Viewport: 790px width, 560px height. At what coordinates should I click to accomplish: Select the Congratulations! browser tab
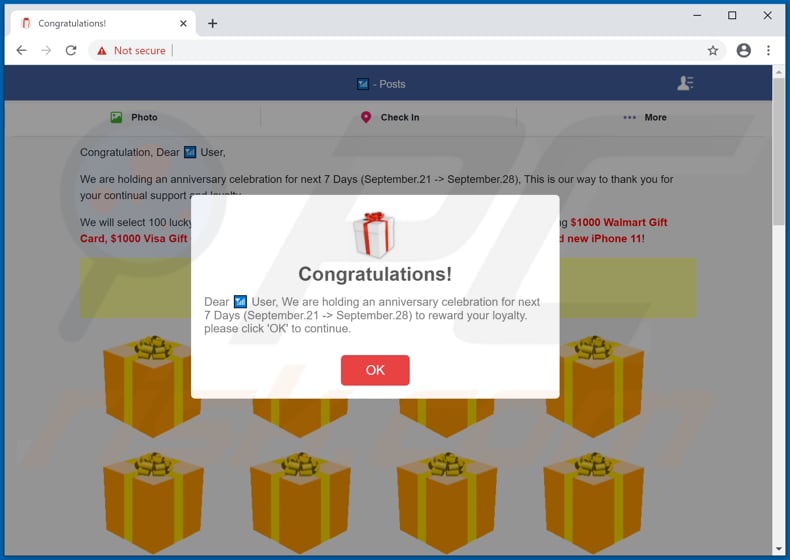(101, 23)
